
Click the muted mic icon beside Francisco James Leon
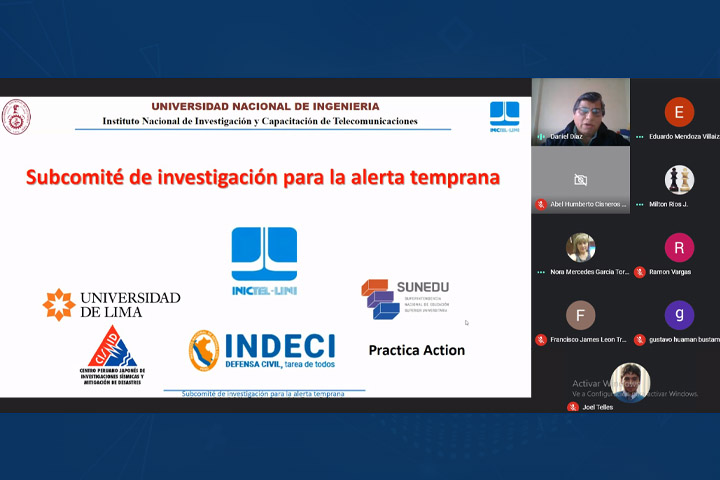coord(541,339)
